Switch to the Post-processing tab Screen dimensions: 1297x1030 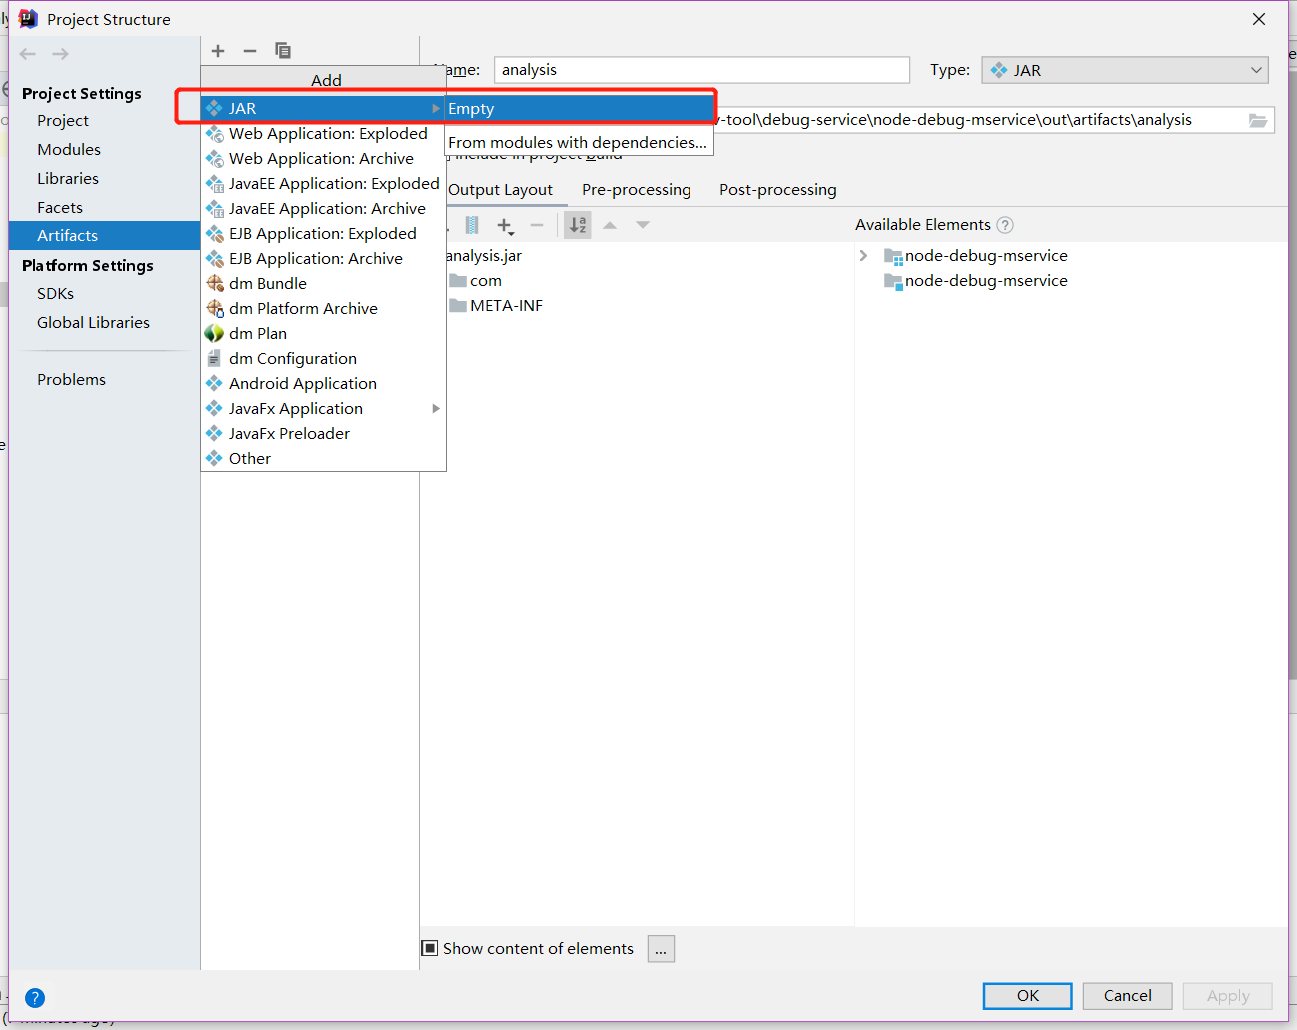(x=777, y=190)
